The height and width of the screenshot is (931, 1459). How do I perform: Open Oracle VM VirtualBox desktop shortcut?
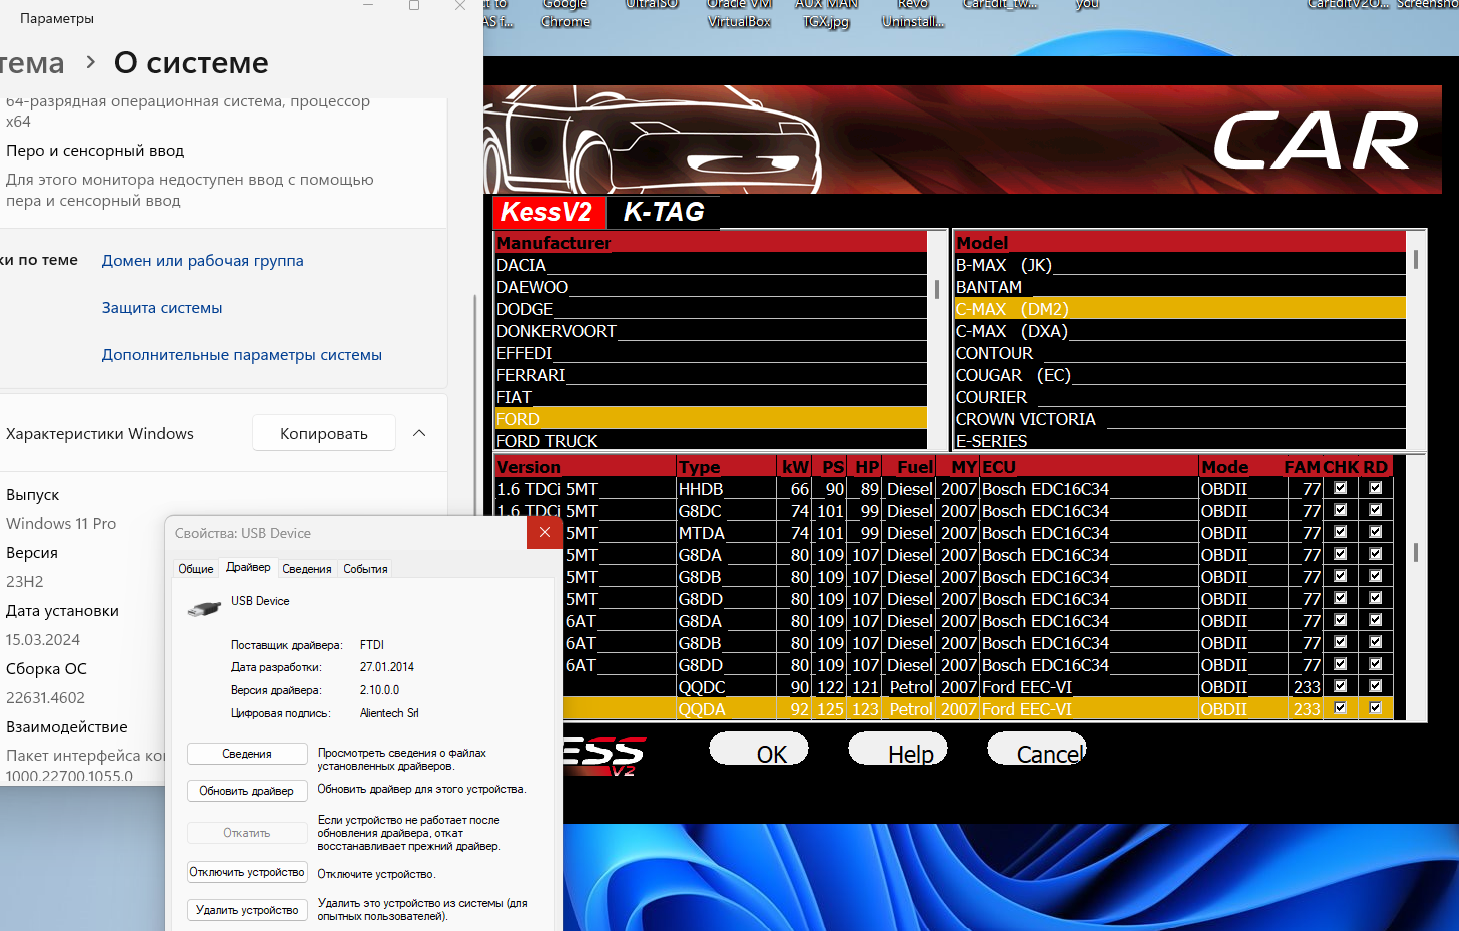(x=739, y=14)
